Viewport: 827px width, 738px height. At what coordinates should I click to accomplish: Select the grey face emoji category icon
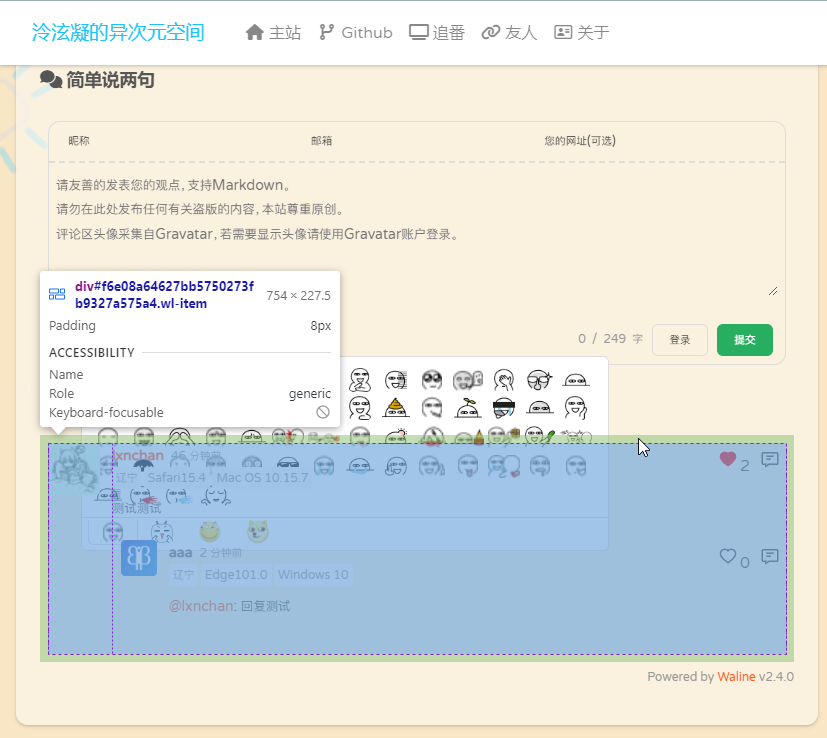click(112, 531)
